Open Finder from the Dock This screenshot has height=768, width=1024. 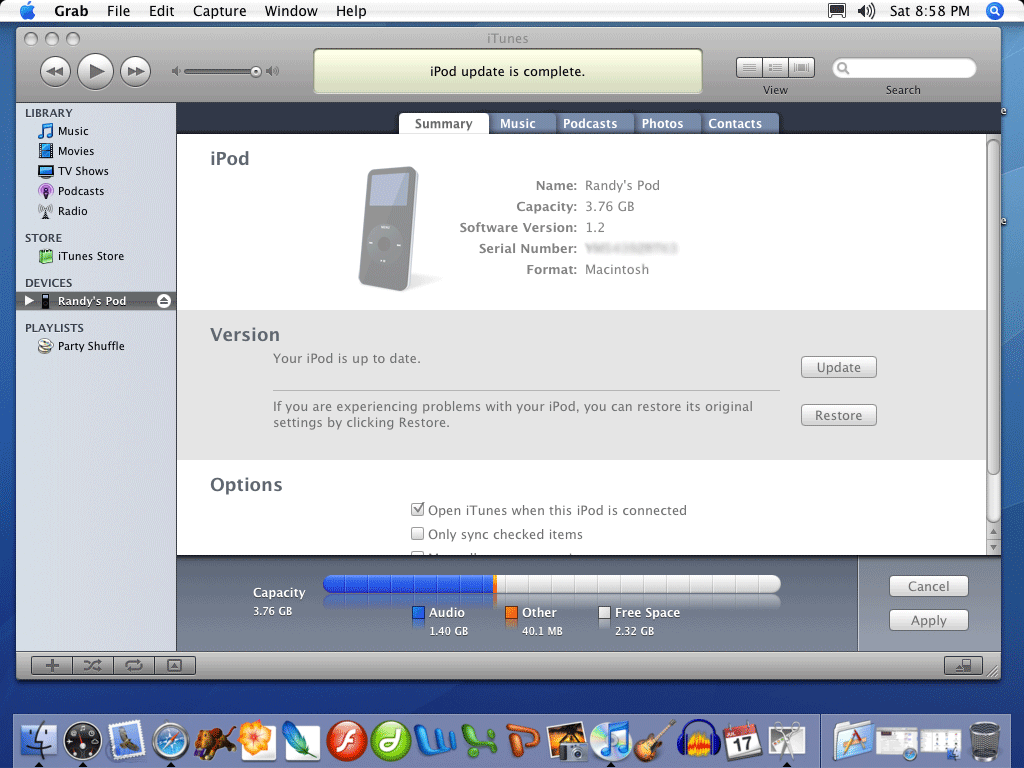coord(39,741)
